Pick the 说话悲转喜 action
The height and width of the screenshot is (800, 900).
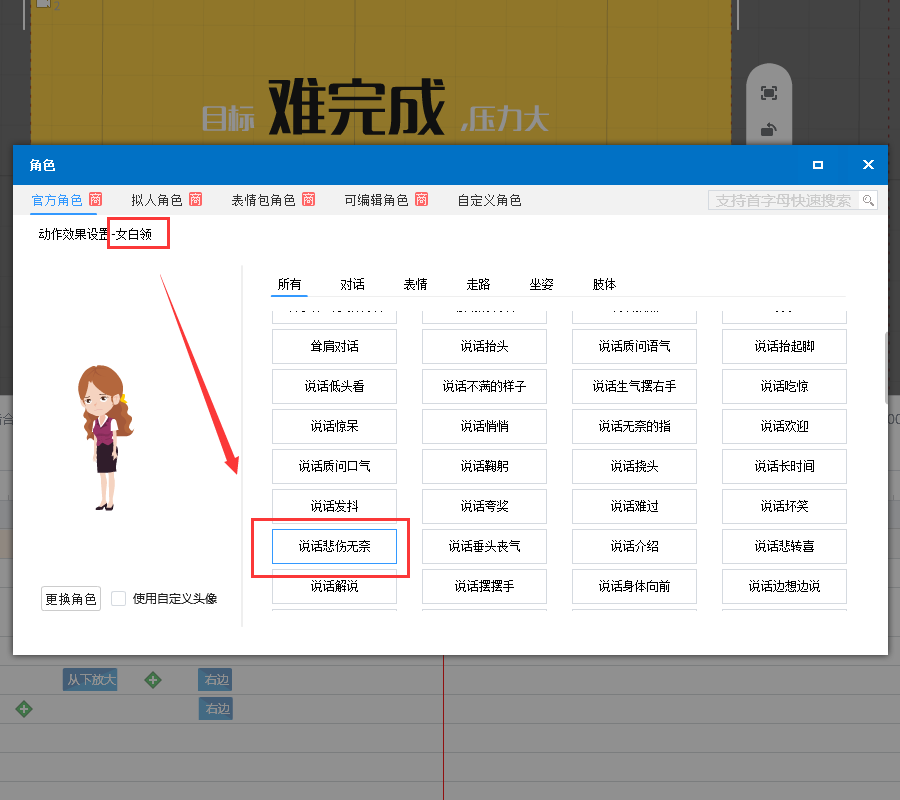[784, 546]
